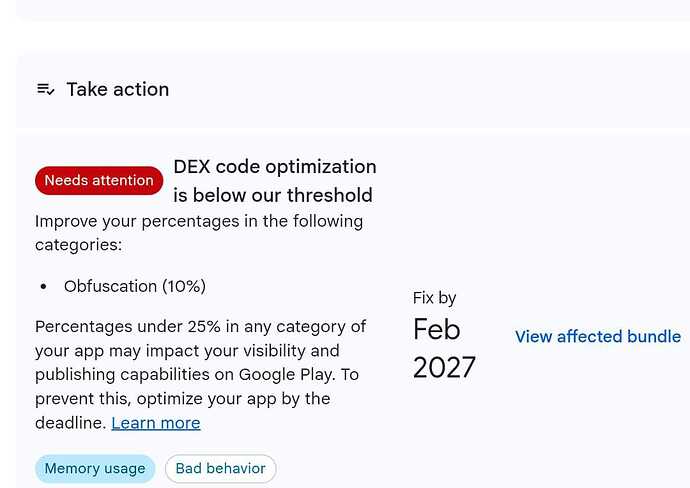The width and height of the screenshot is (690, 488).
Task: Toggle the Bad behavior filter chip
Action: [220, 469]
